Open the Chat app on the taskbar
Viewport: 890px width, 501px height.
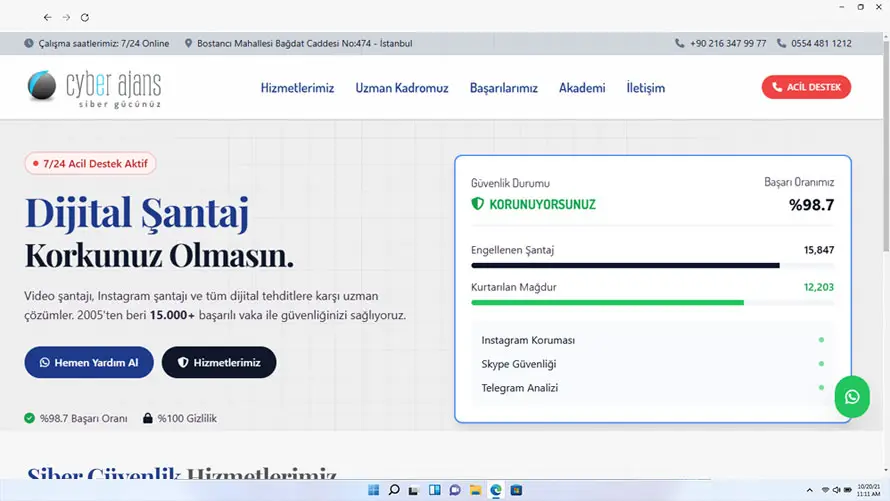click(455, 490)
